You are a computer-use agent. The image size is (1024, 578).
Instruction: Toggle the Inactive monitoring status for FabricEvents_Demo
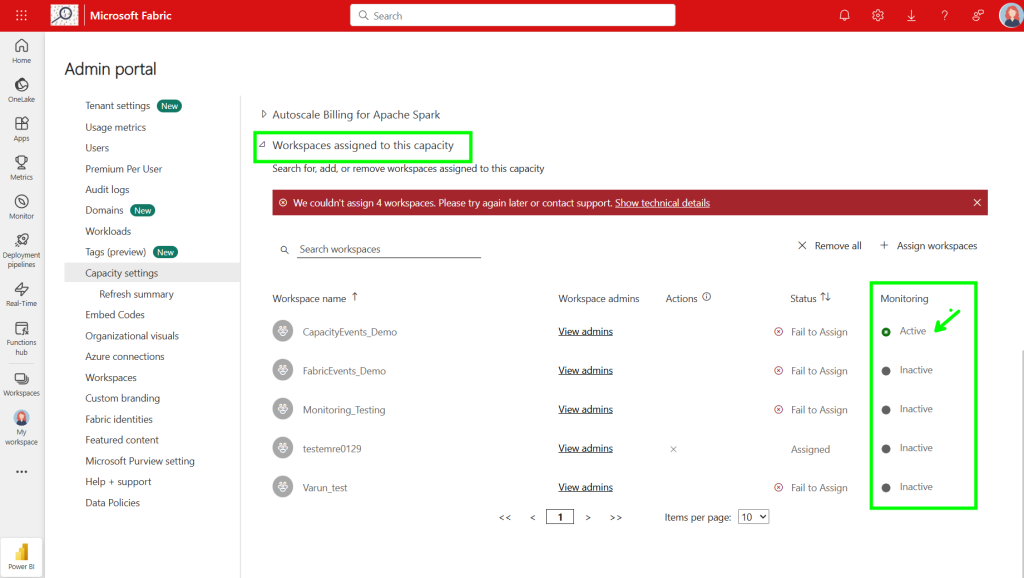click(x=886, y=371)
